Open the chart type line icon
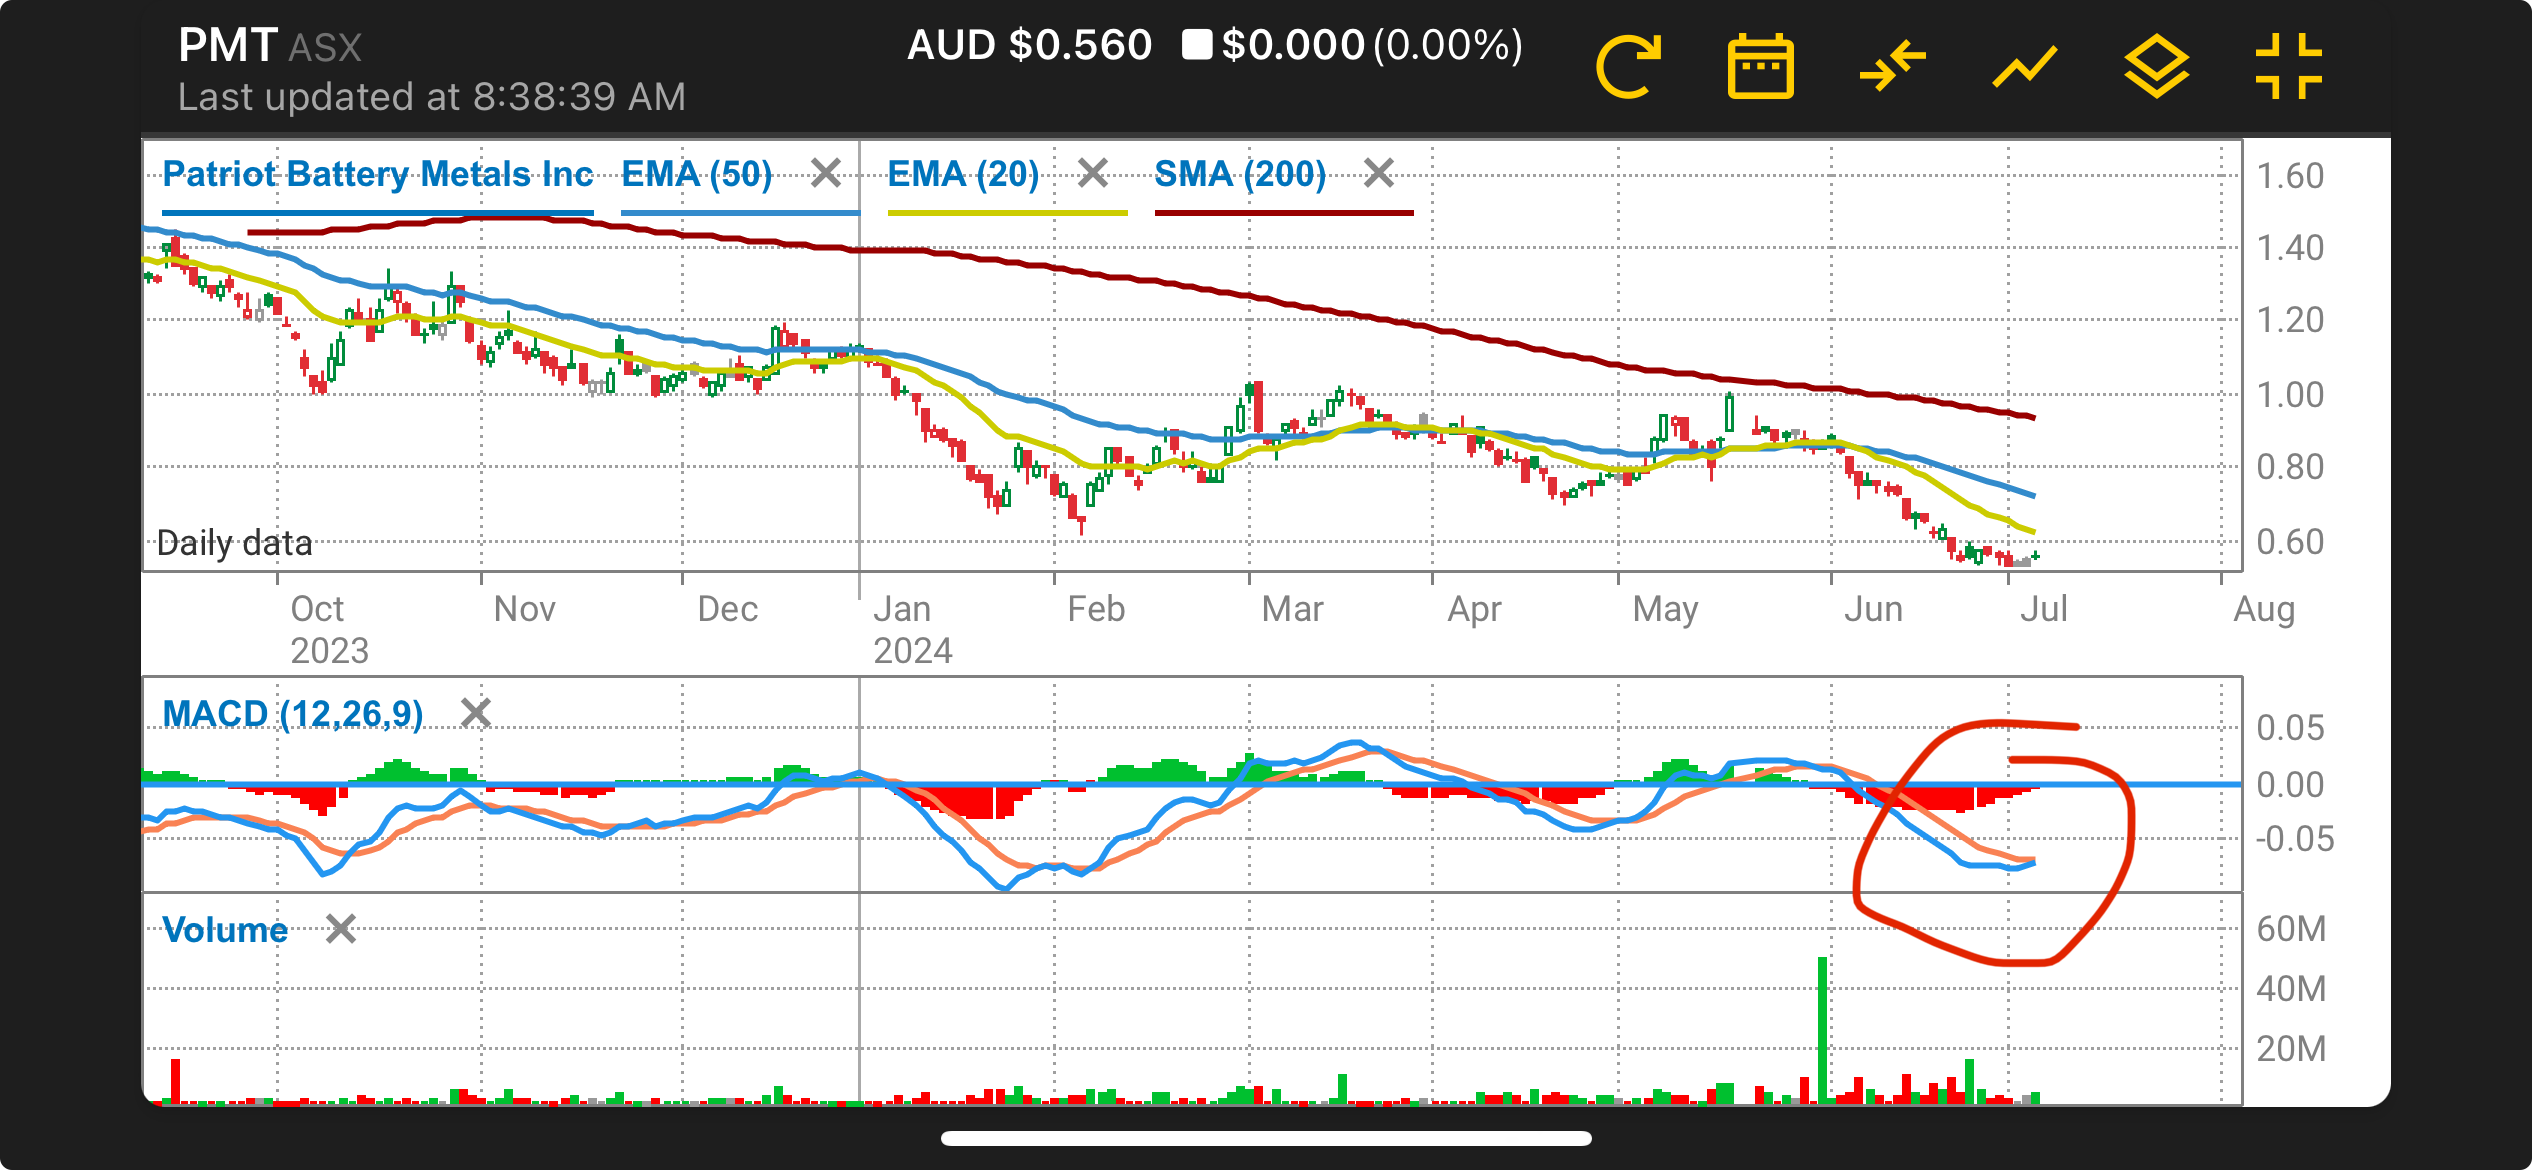 pyautogui.click(x=2024, y=67)
